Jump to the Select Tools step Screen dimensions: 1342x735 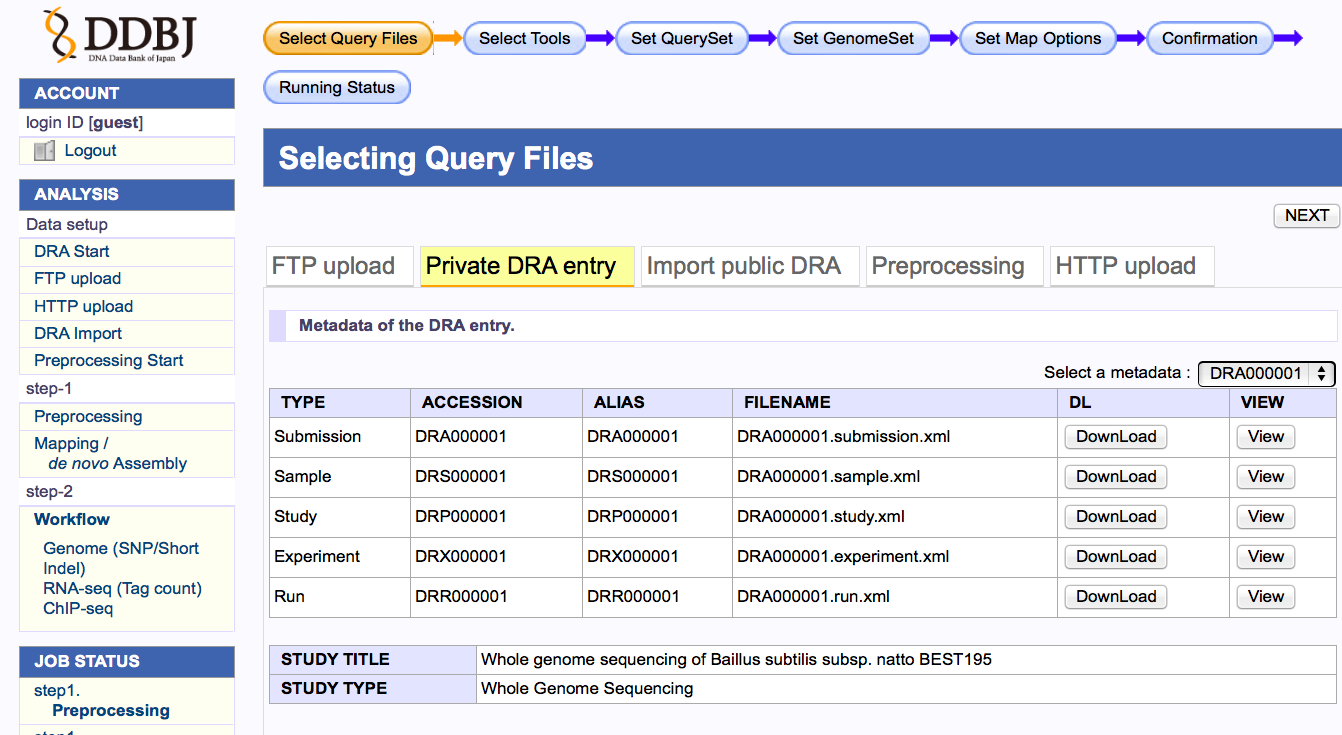524,39
